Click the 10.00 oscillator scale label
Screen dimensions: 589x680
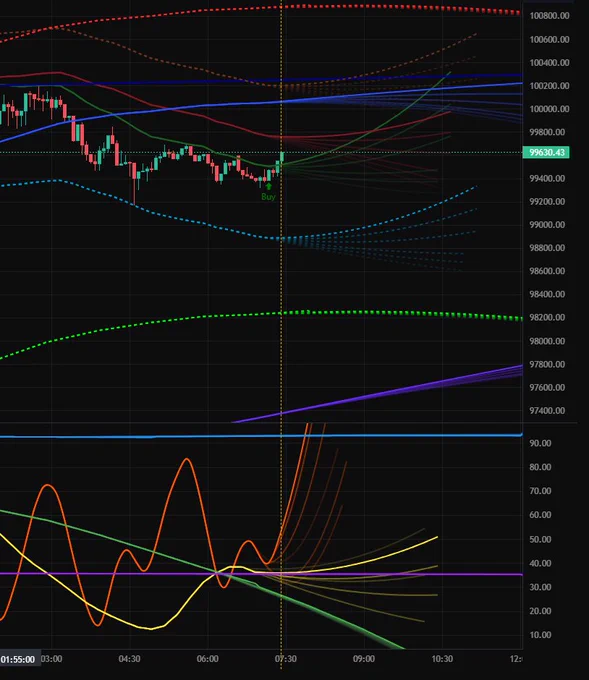540,634
